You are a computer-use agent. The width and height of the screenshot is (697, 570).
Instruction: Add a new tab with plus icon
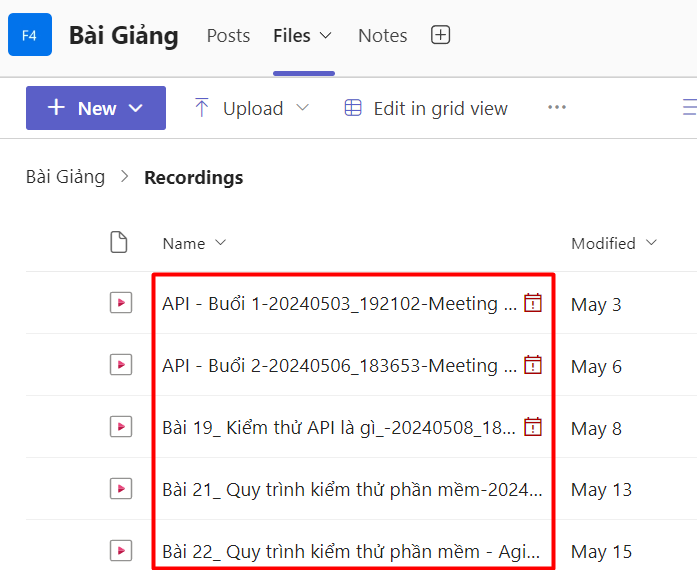(x=440, y=35)
